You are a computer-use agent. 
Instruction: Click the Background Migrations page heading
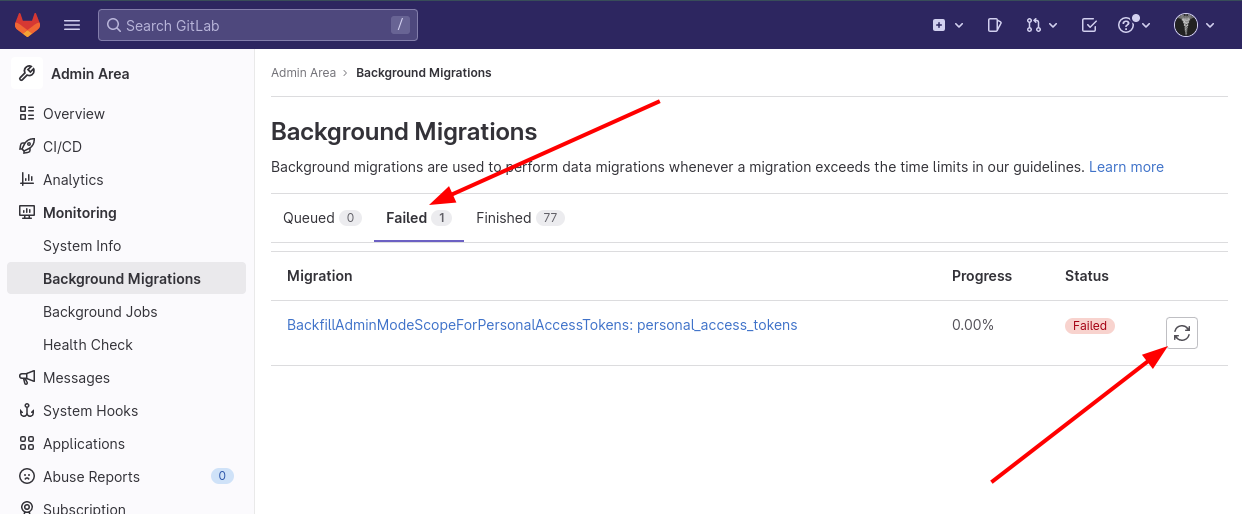coord(404,132)
